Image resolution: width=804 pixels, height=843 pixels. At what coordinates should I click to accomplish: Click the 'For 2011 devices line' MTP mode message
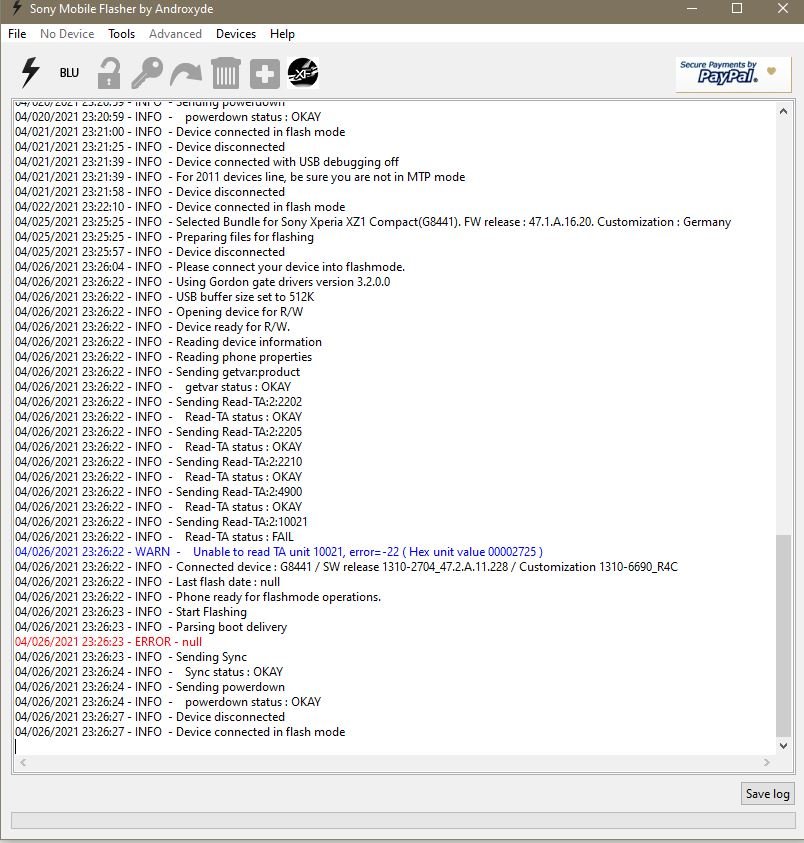coord(240,176)
